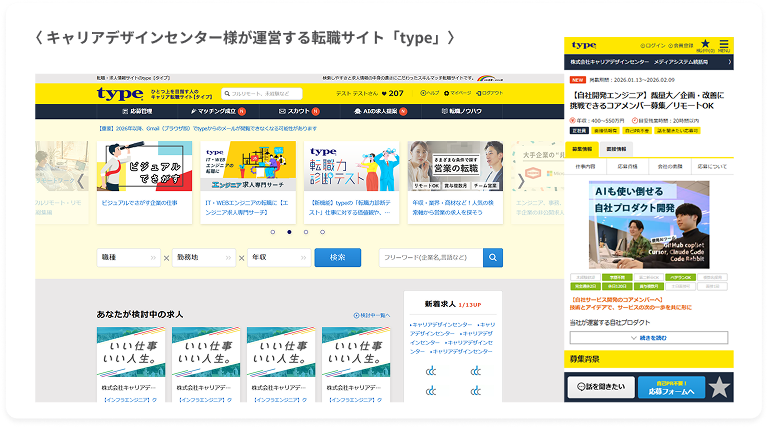The height and width of the screenshot is (428, 768).
Task: Jump to 会社の声 section tab
Action: pyautogui.click(x=670, y=166)
